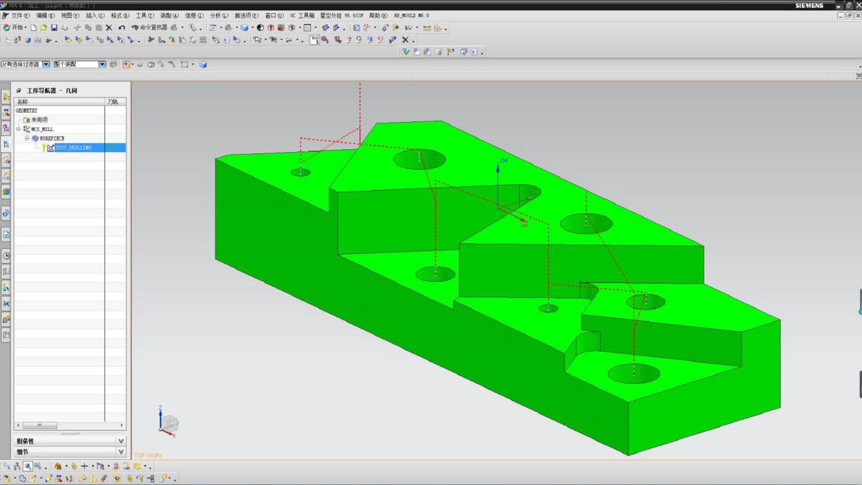Collapse the WORKPIECE tree node

click(x=27, y=138)
